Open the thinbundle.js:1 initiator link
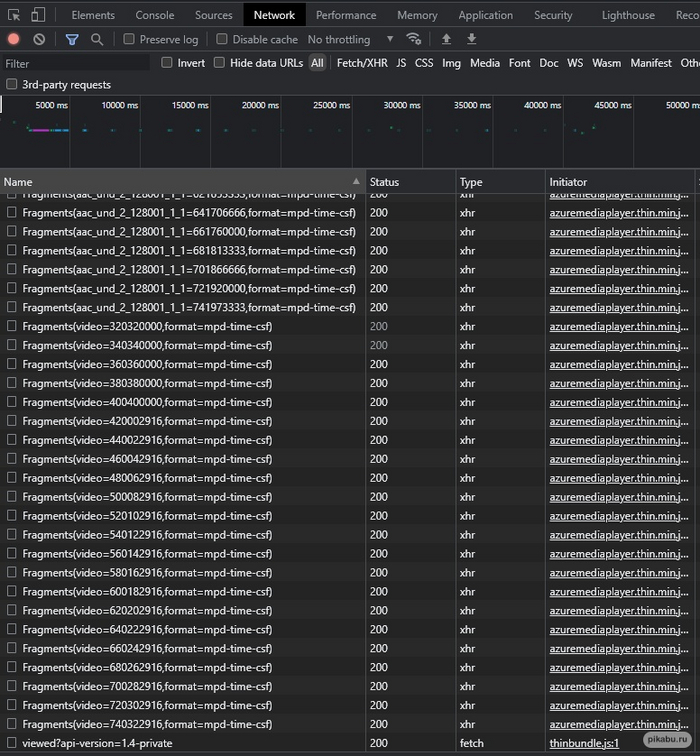Viewport: 700px width, 756px height. (x=584, y=743)
